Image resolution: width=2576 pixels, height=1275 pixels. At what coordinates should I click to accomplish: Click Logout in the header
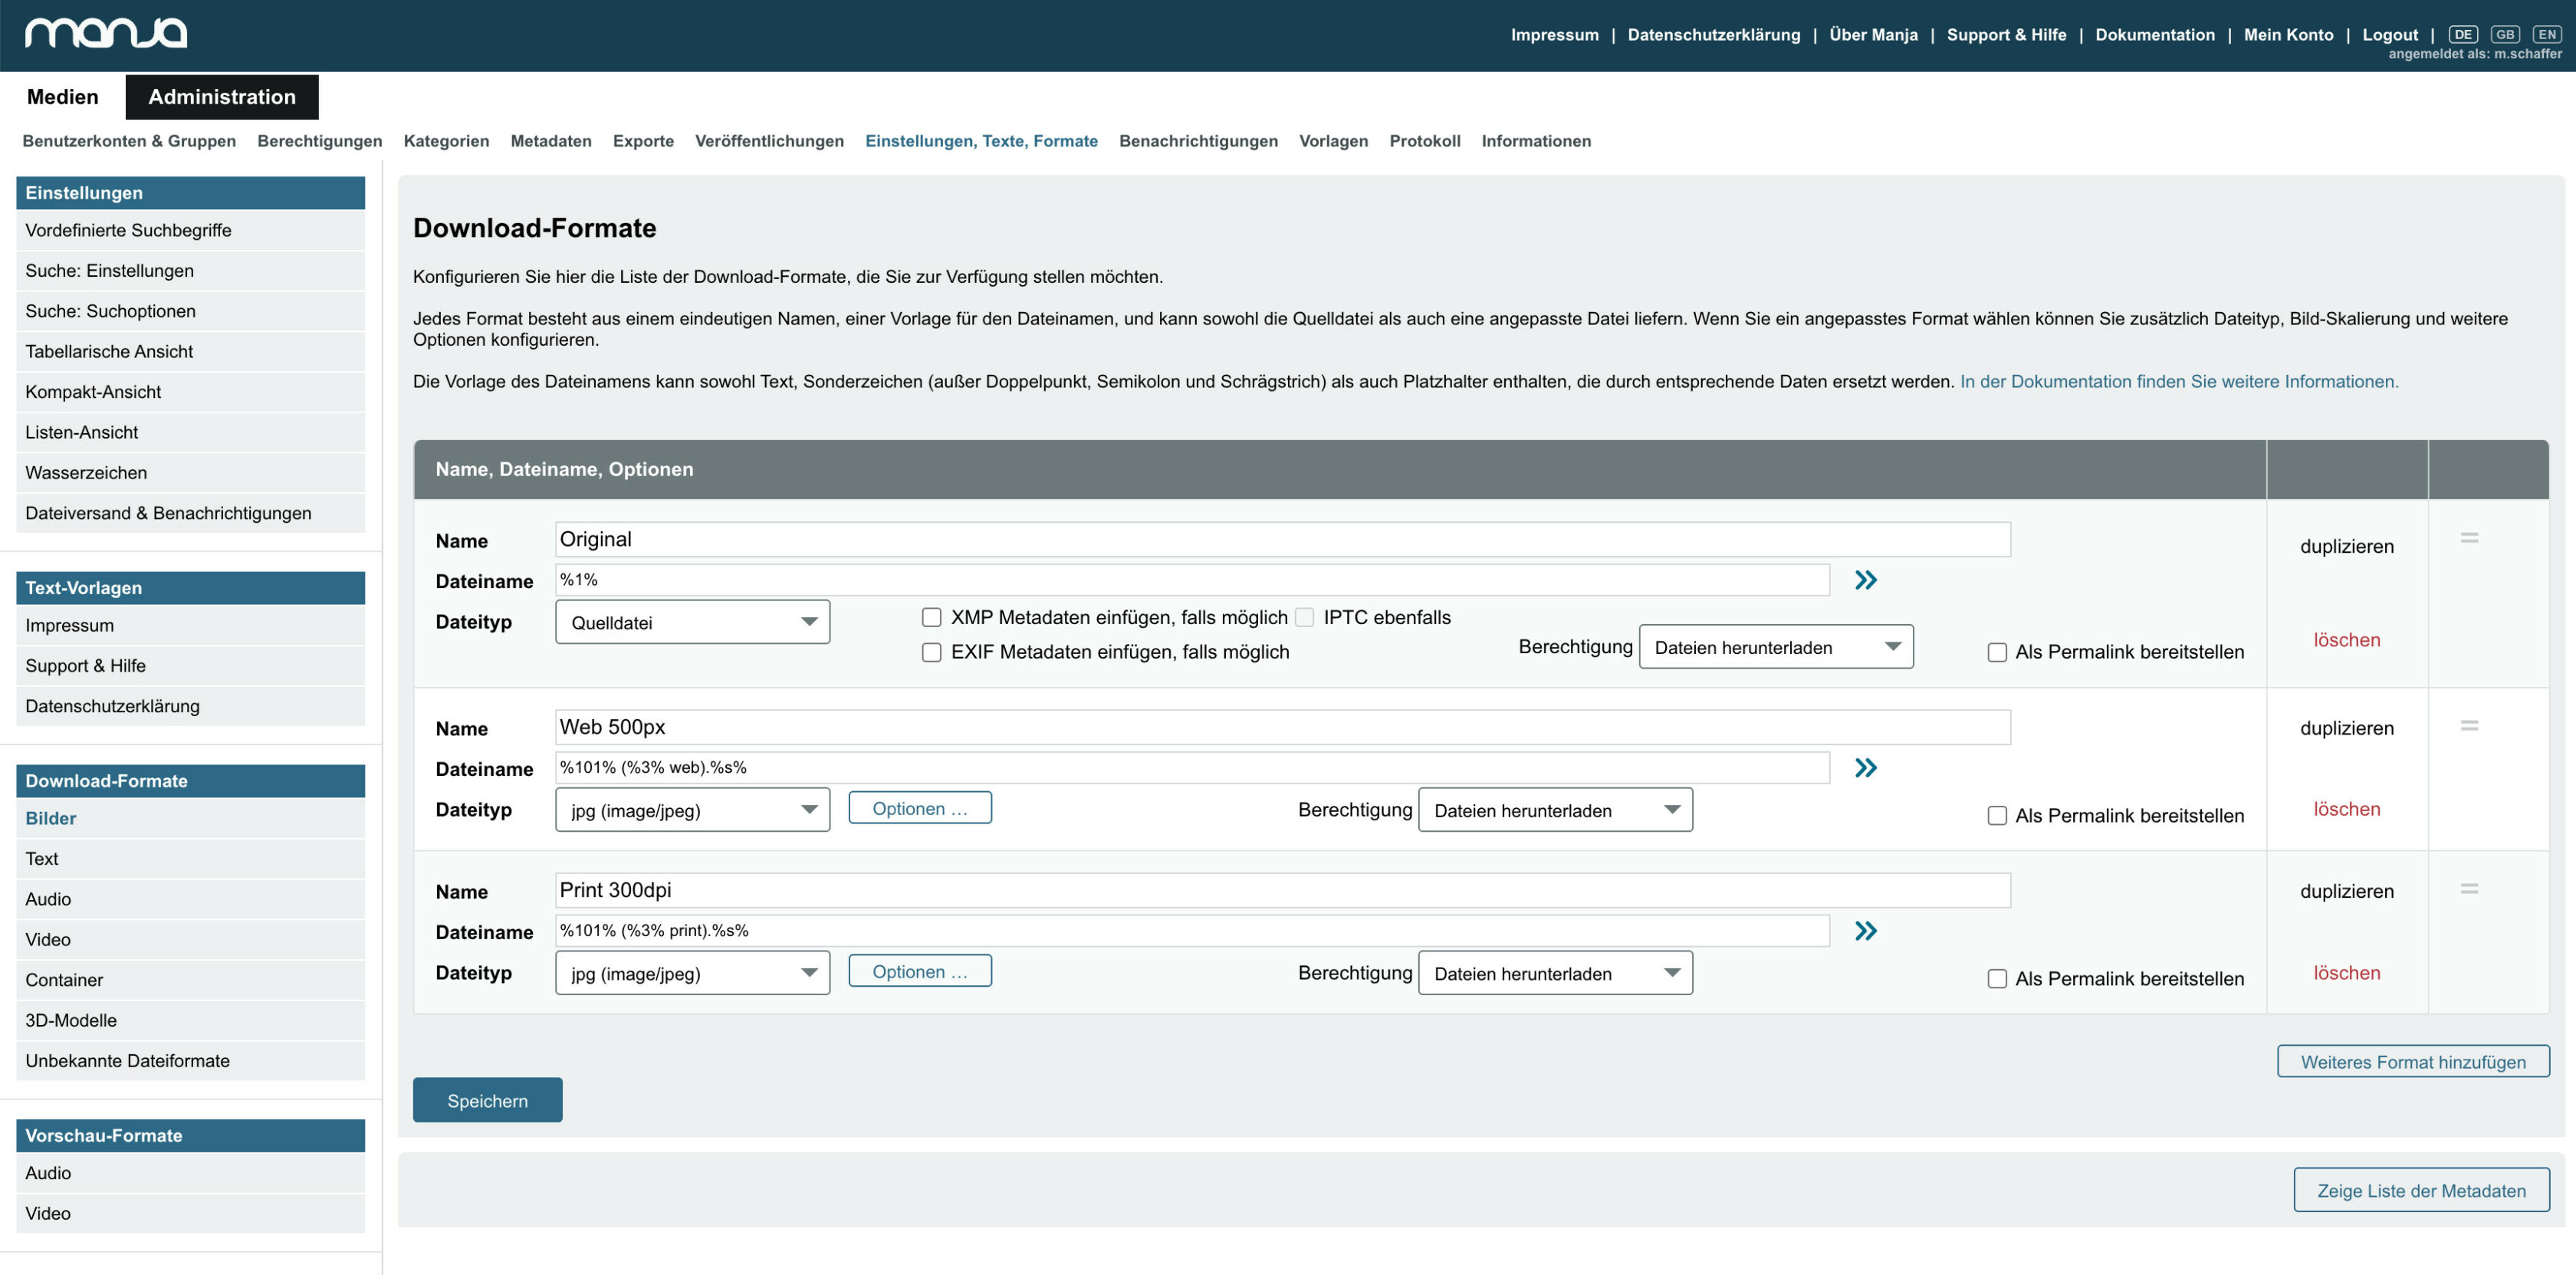(x=2390, y=34)
